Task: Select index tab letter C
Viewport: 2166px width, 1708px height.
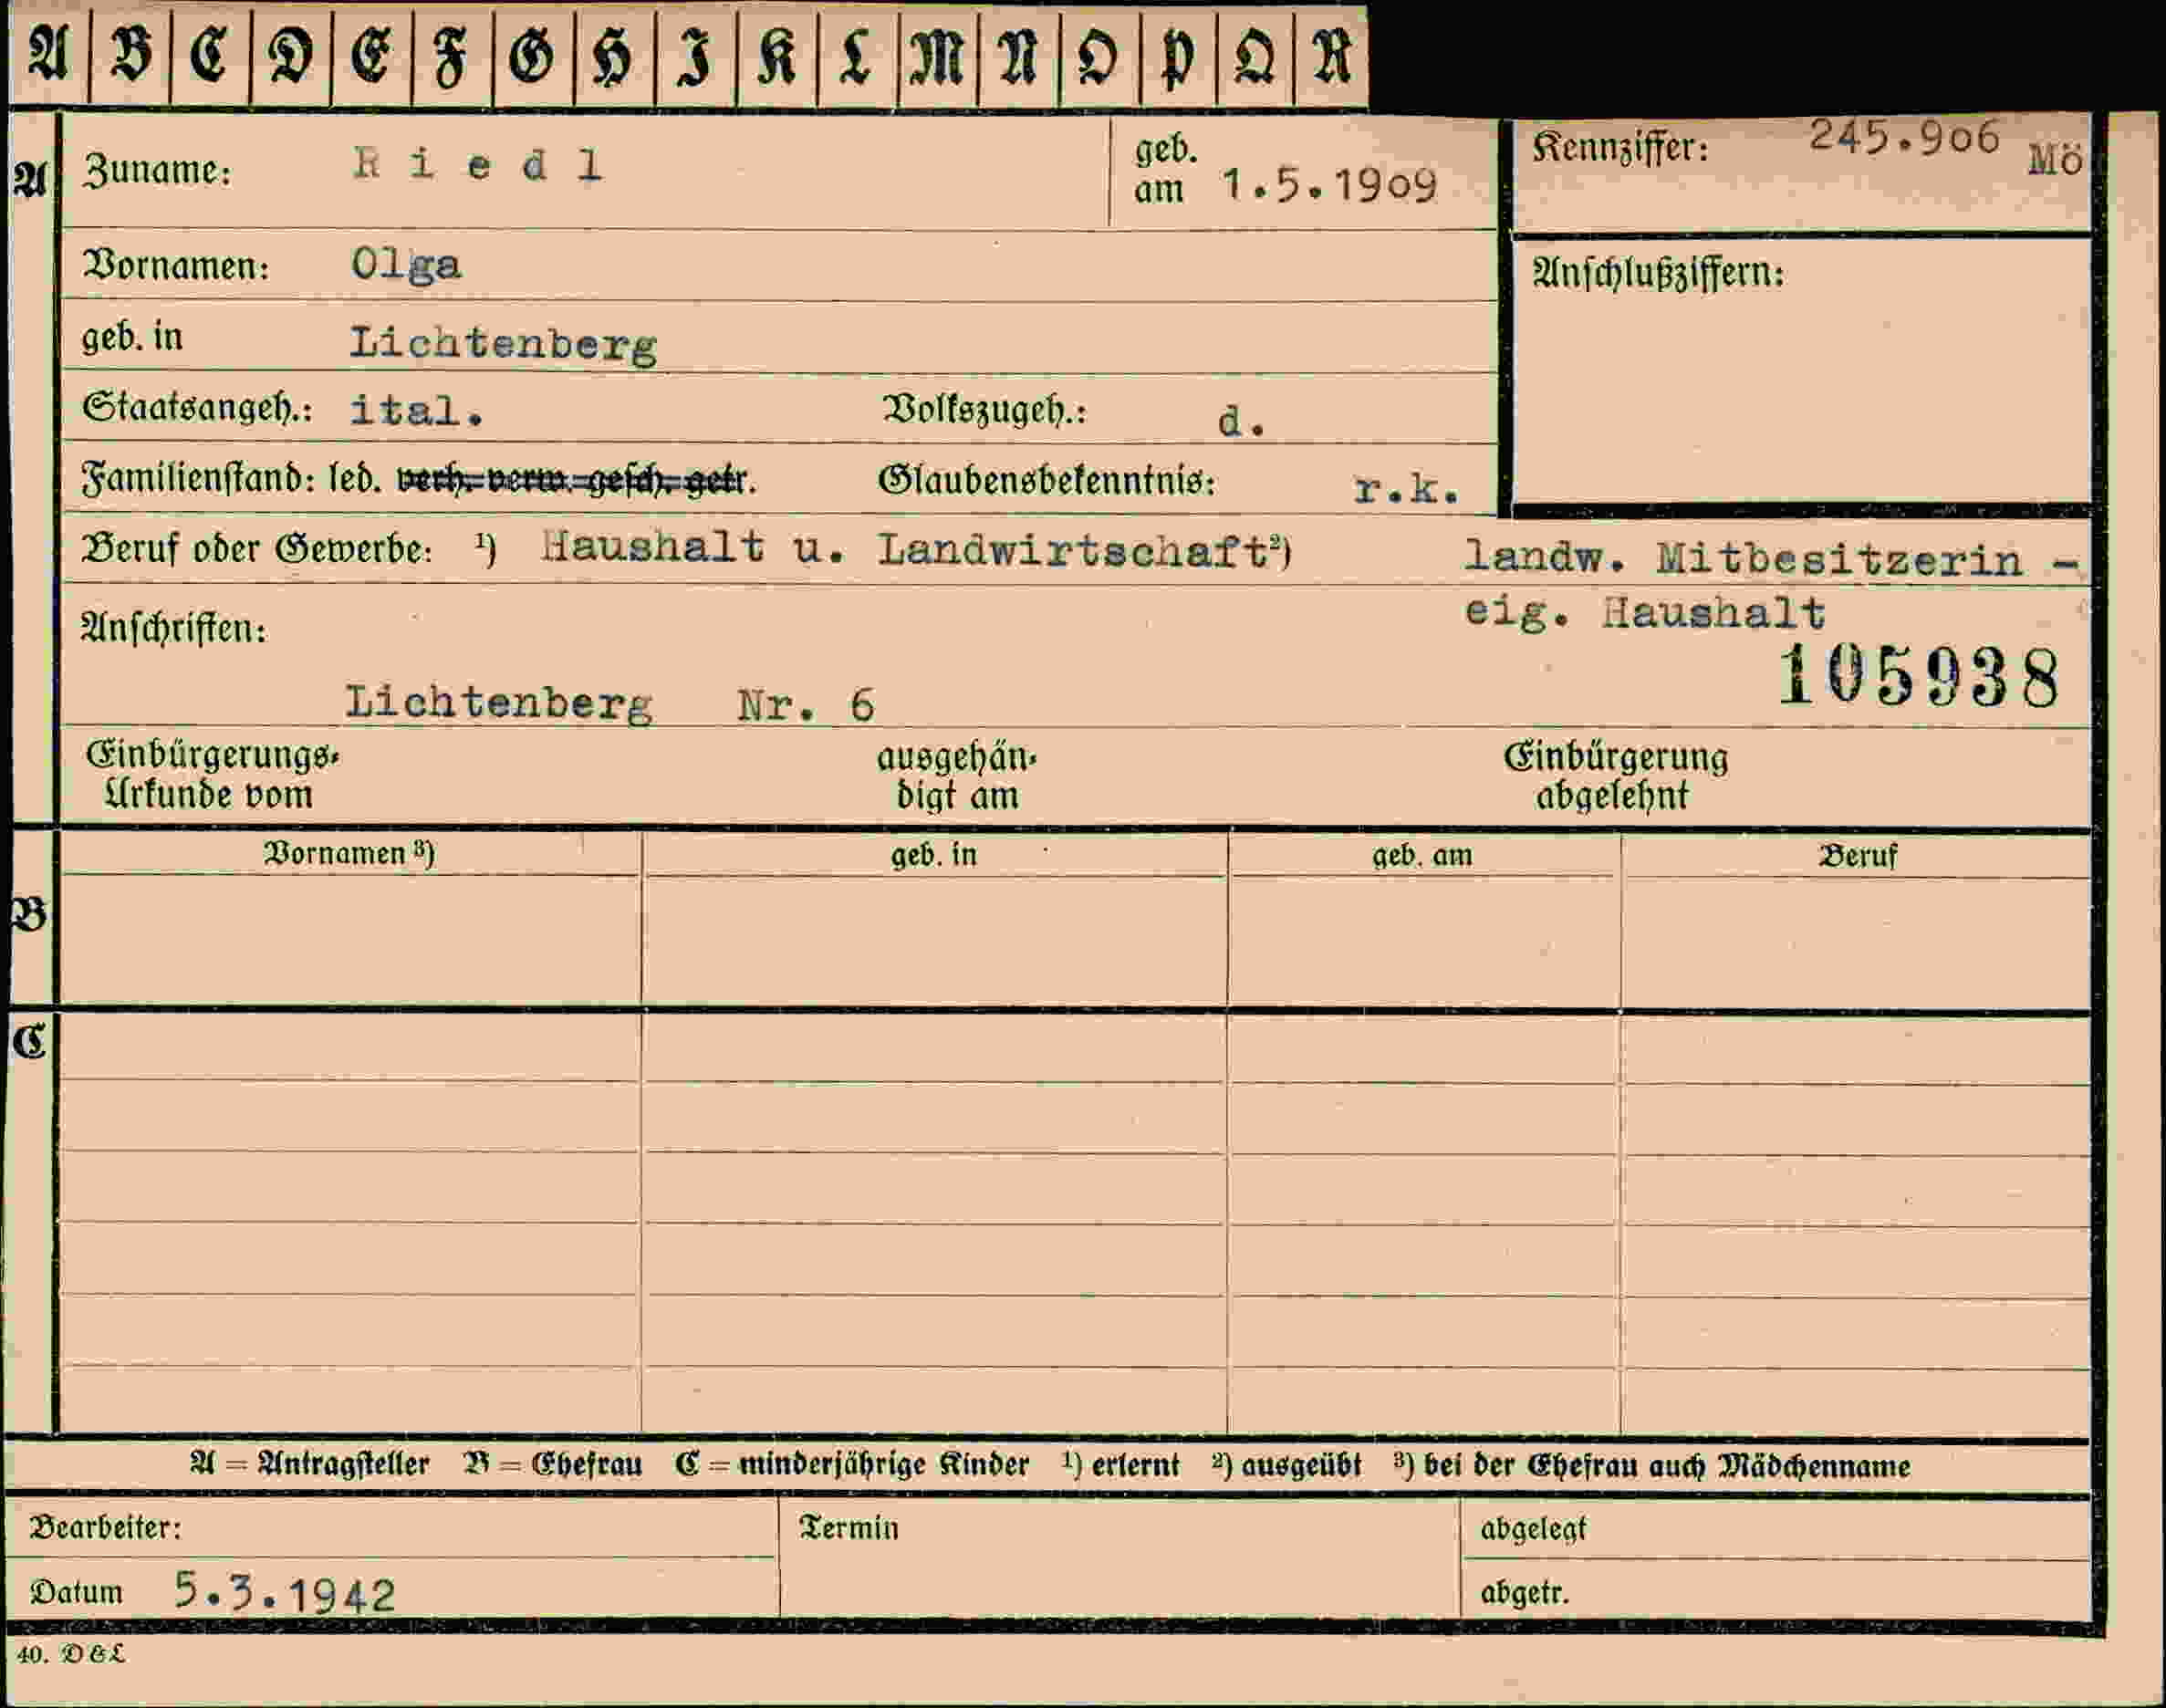Action: [x=210, y=55]
